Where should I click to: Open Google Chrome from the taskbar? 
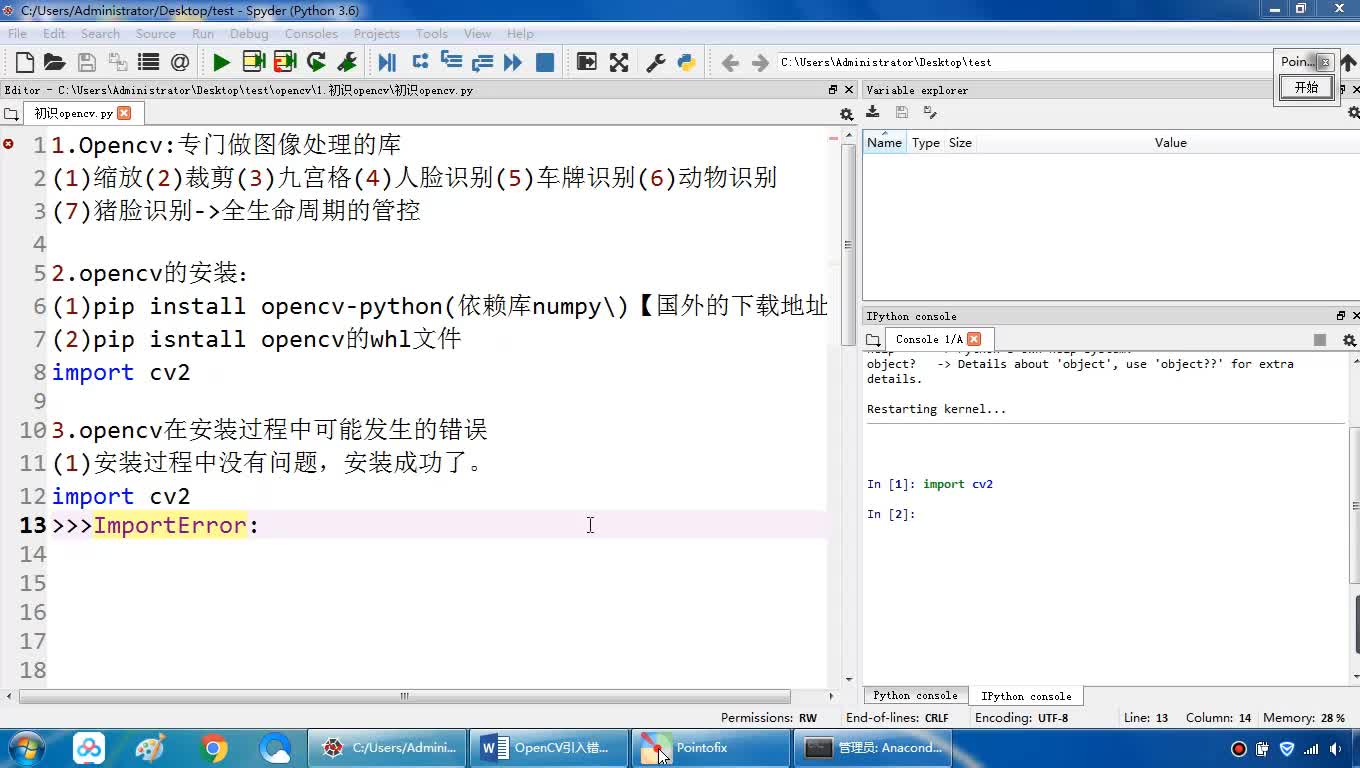pos(213,748)
